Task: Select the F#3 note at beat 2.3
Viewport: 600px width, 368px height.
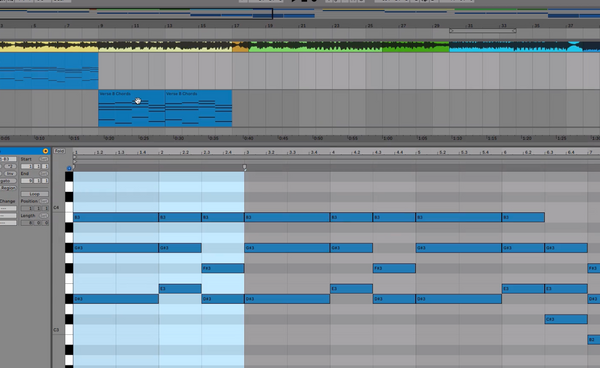Action: point(223,268)
